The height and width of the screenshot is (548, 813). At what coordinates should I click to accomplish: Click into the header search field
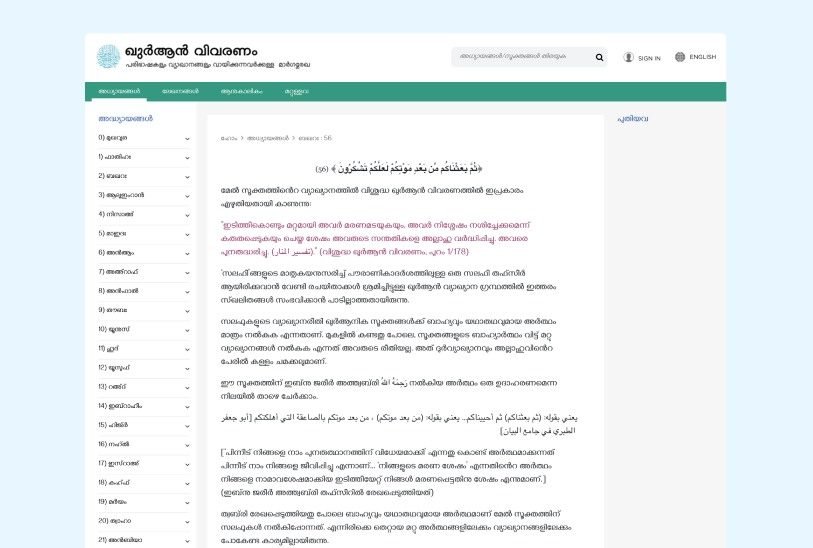520,57
